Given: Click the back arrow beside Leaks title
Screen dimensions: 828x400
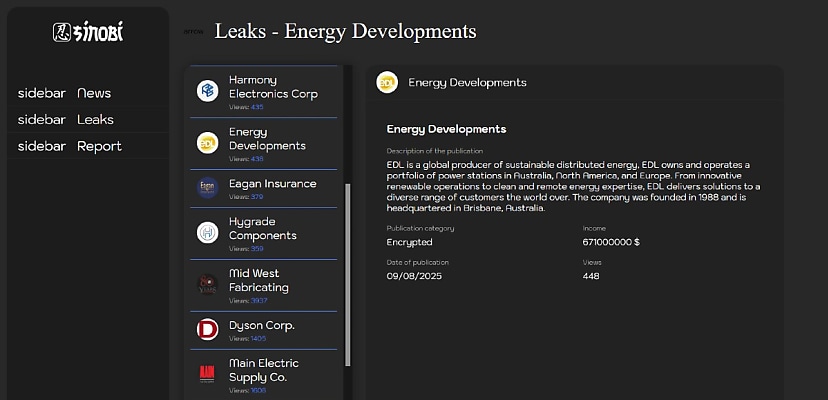Looking at the screenshot, I should pyautogui.click(x=193, y=32).
